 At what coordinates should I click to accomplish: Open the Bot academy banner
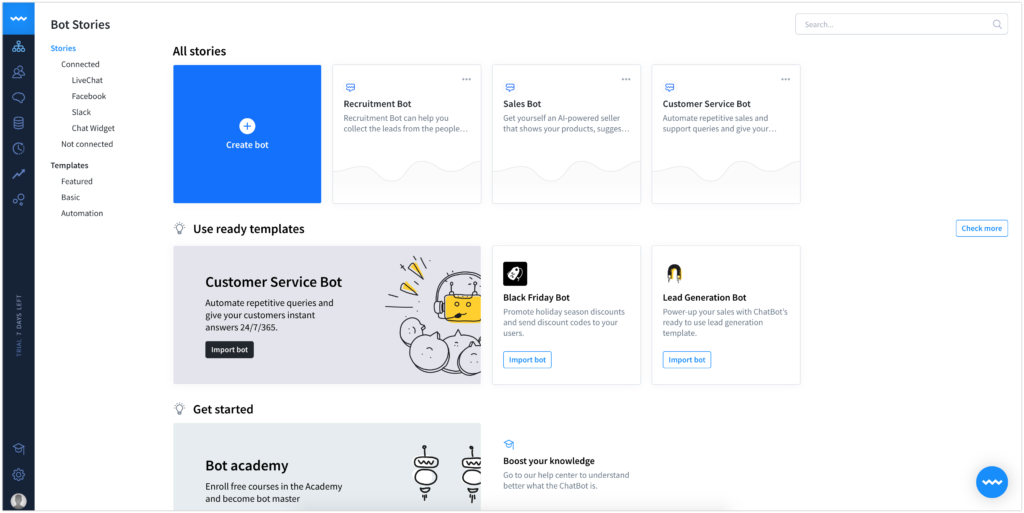tap(327, 467)
